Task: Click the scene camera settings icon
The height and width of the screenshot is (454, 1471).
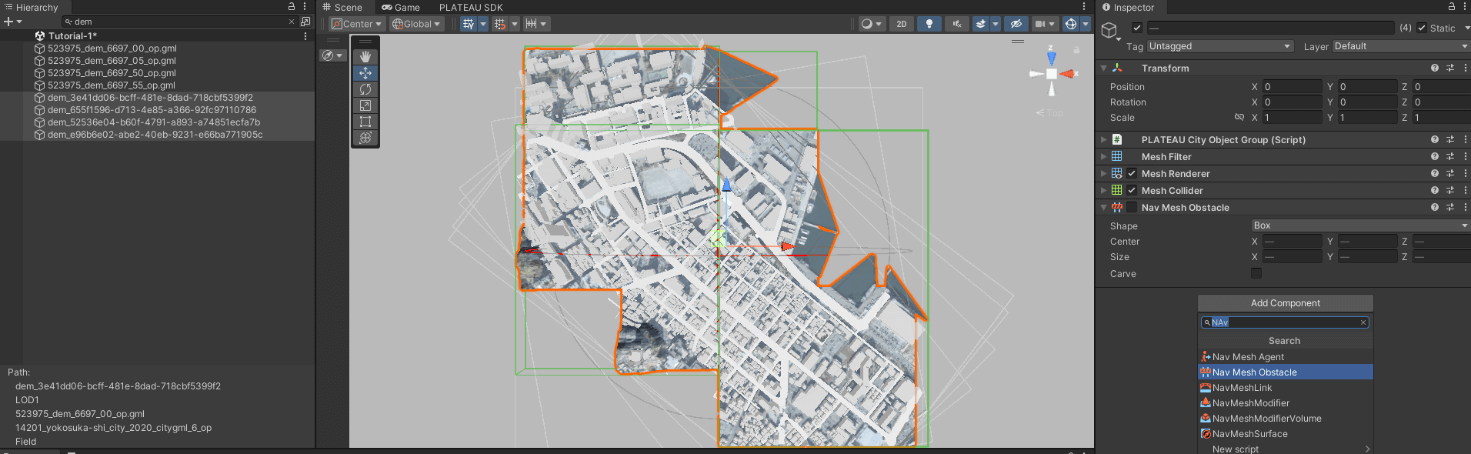Action: click(x=1042, y=24)
